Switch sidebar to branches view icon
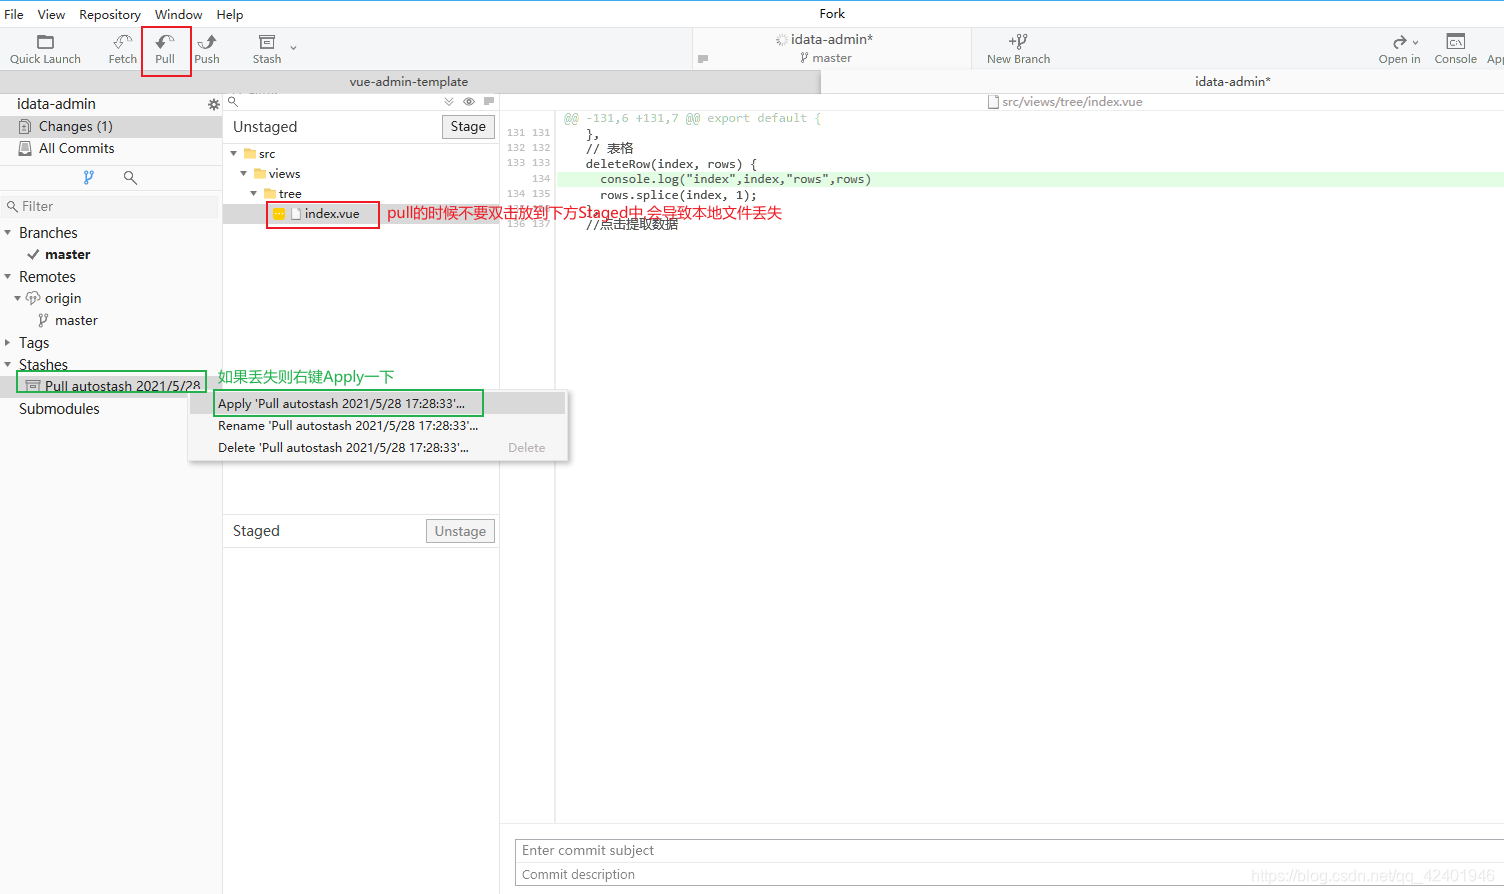 coord(88,177)
